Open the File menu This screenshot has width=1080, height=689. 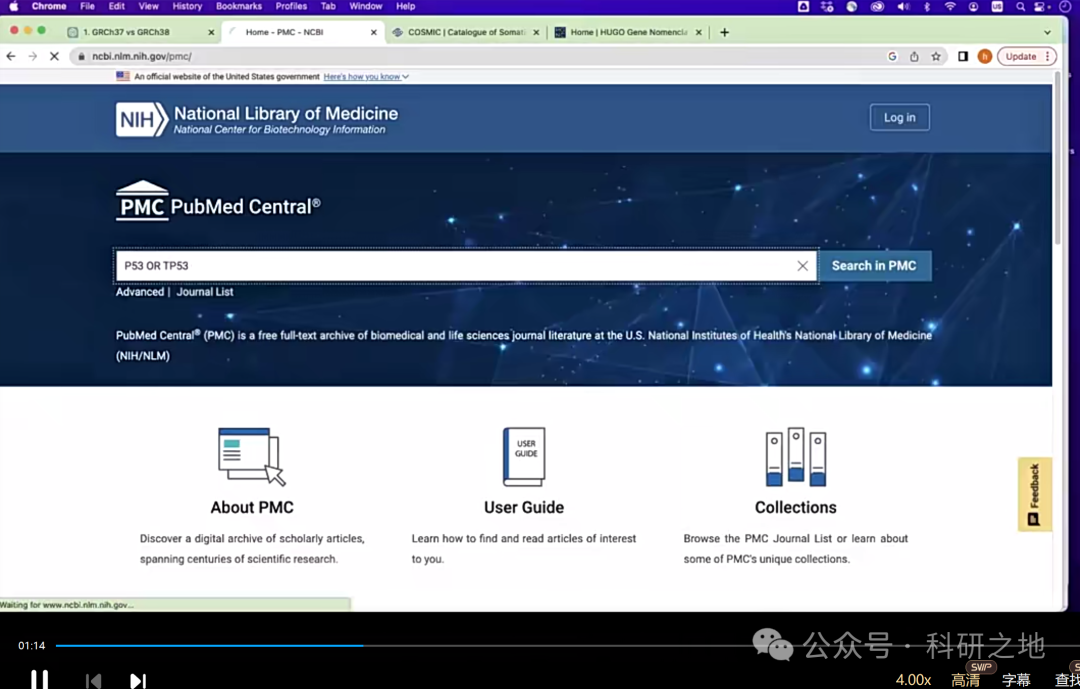[x=87, y=6]
